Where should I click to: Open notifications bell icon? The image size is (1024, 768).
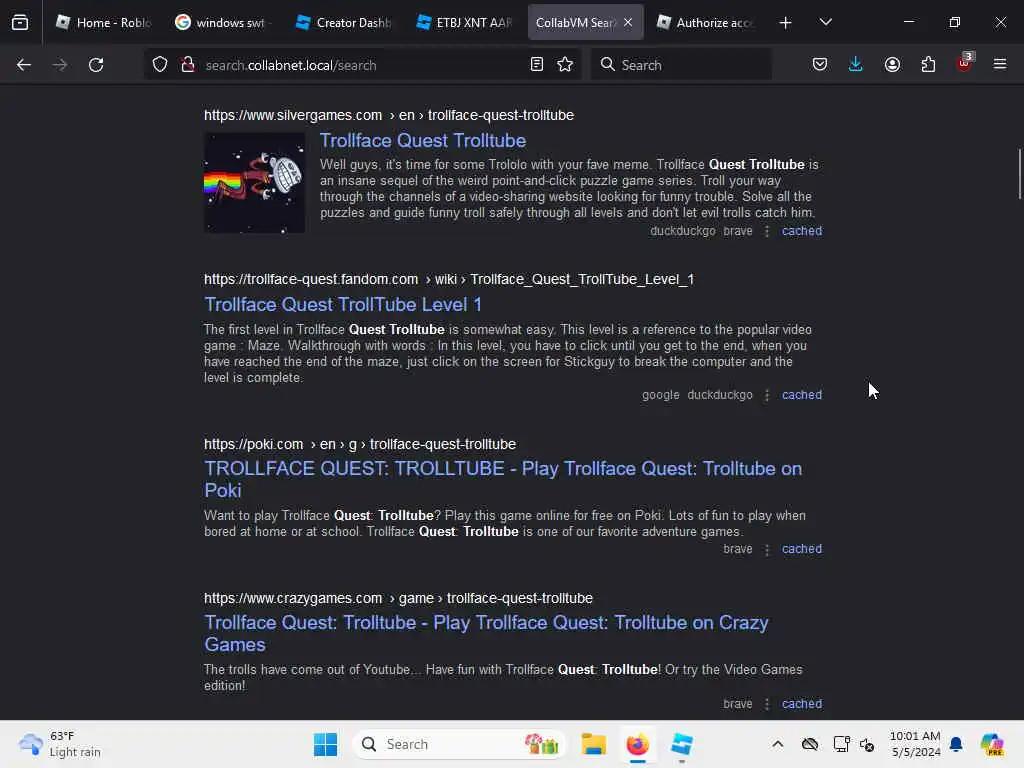click(x=956, y=744)
